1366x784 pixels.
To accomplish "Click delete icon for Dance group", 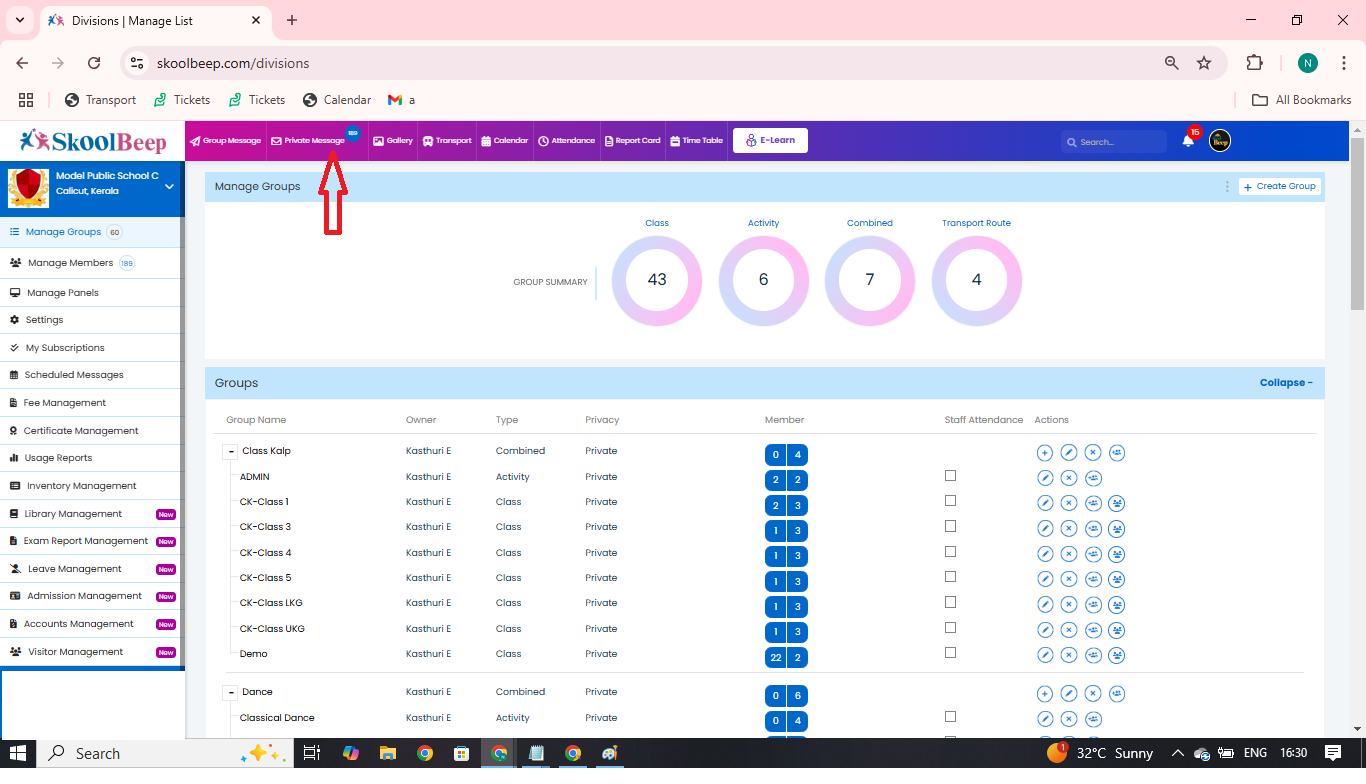I will [1093, 694].
